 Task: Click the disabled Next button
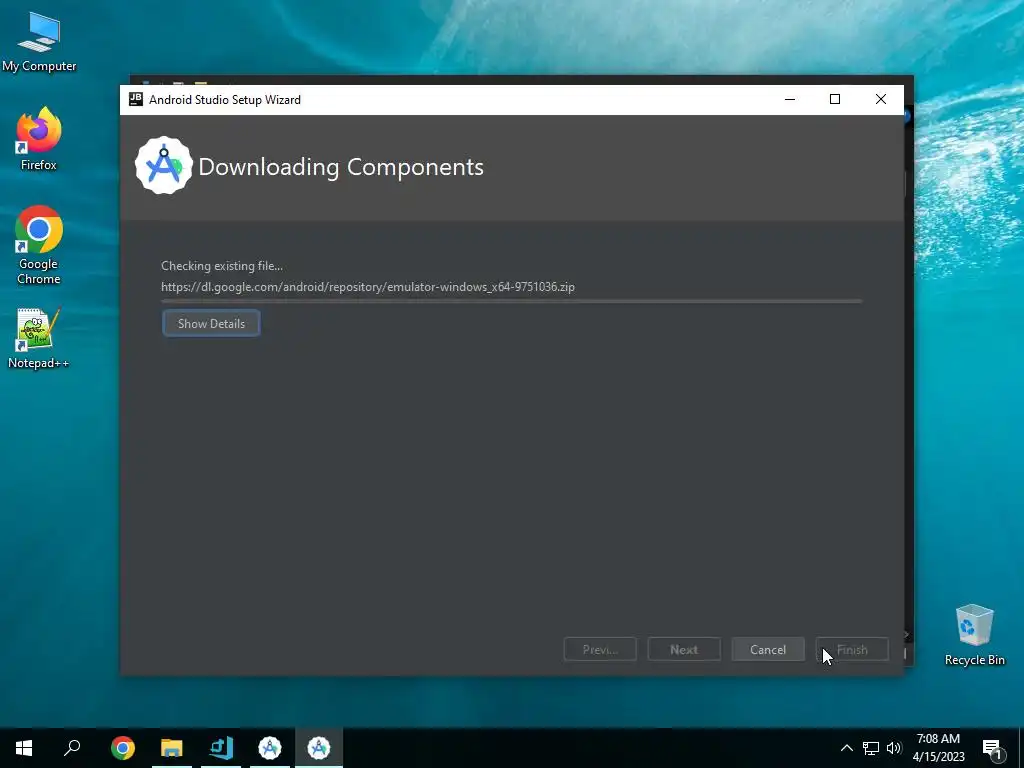[684, 650]
